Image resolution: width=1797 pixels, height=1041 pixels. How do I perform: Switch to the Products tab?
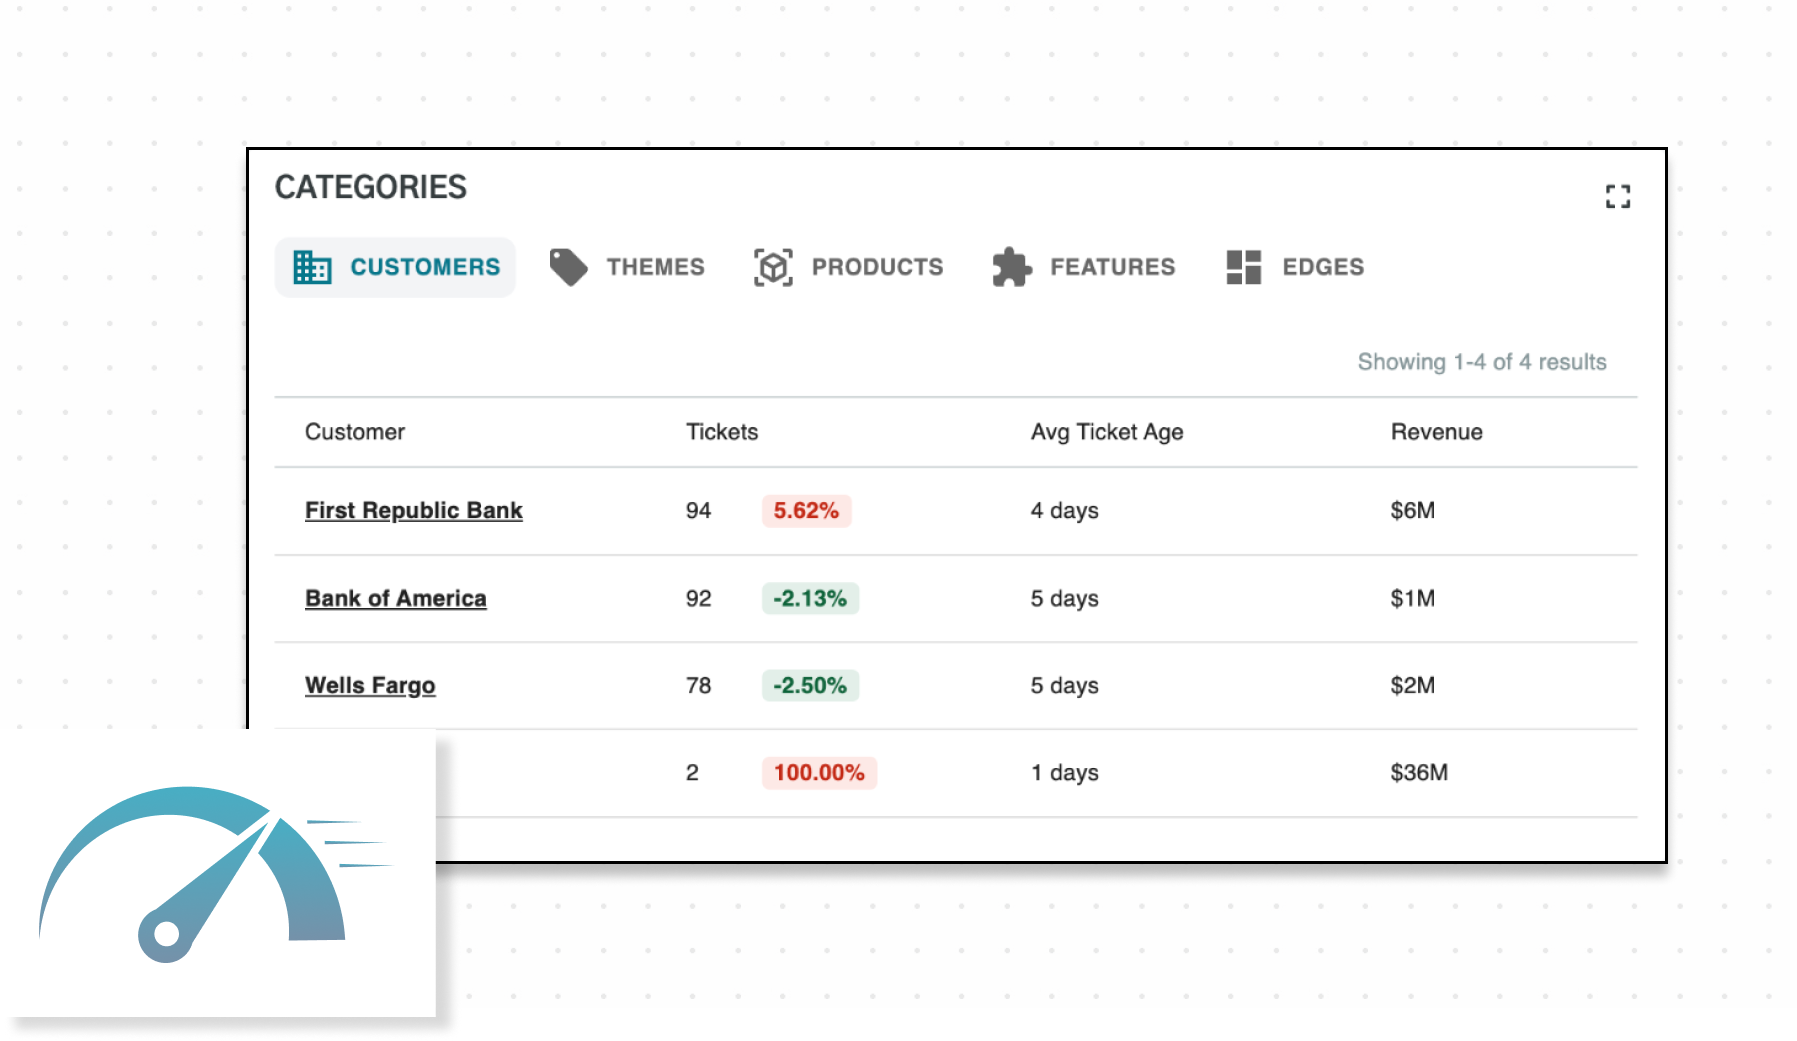(x=848, y=267)
